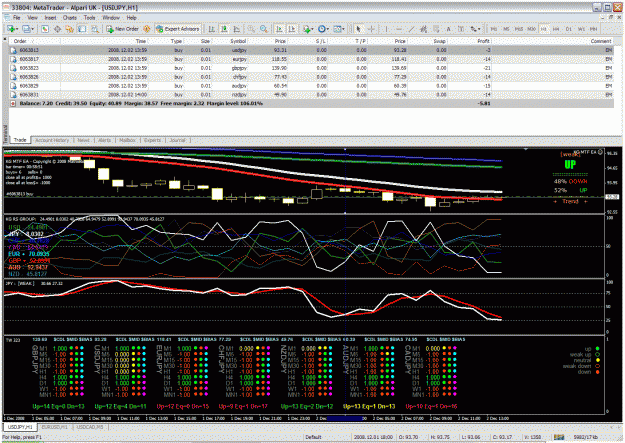The height and width of the screenshot is (443, 625).
Task: Click the New Order toolbar button
Action: (122, 29)
